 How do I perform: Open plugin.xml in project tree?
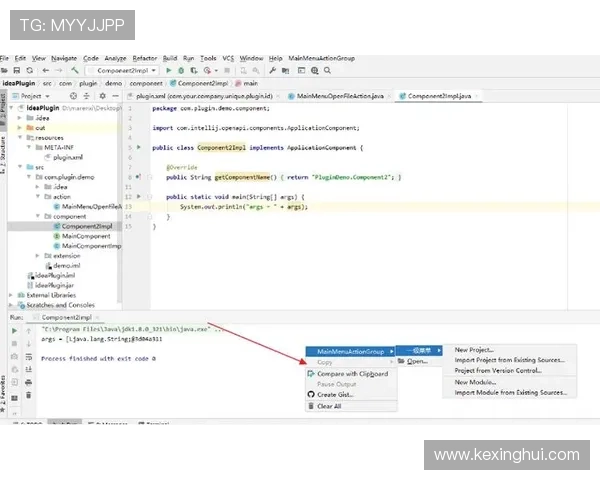pos(67,157)
